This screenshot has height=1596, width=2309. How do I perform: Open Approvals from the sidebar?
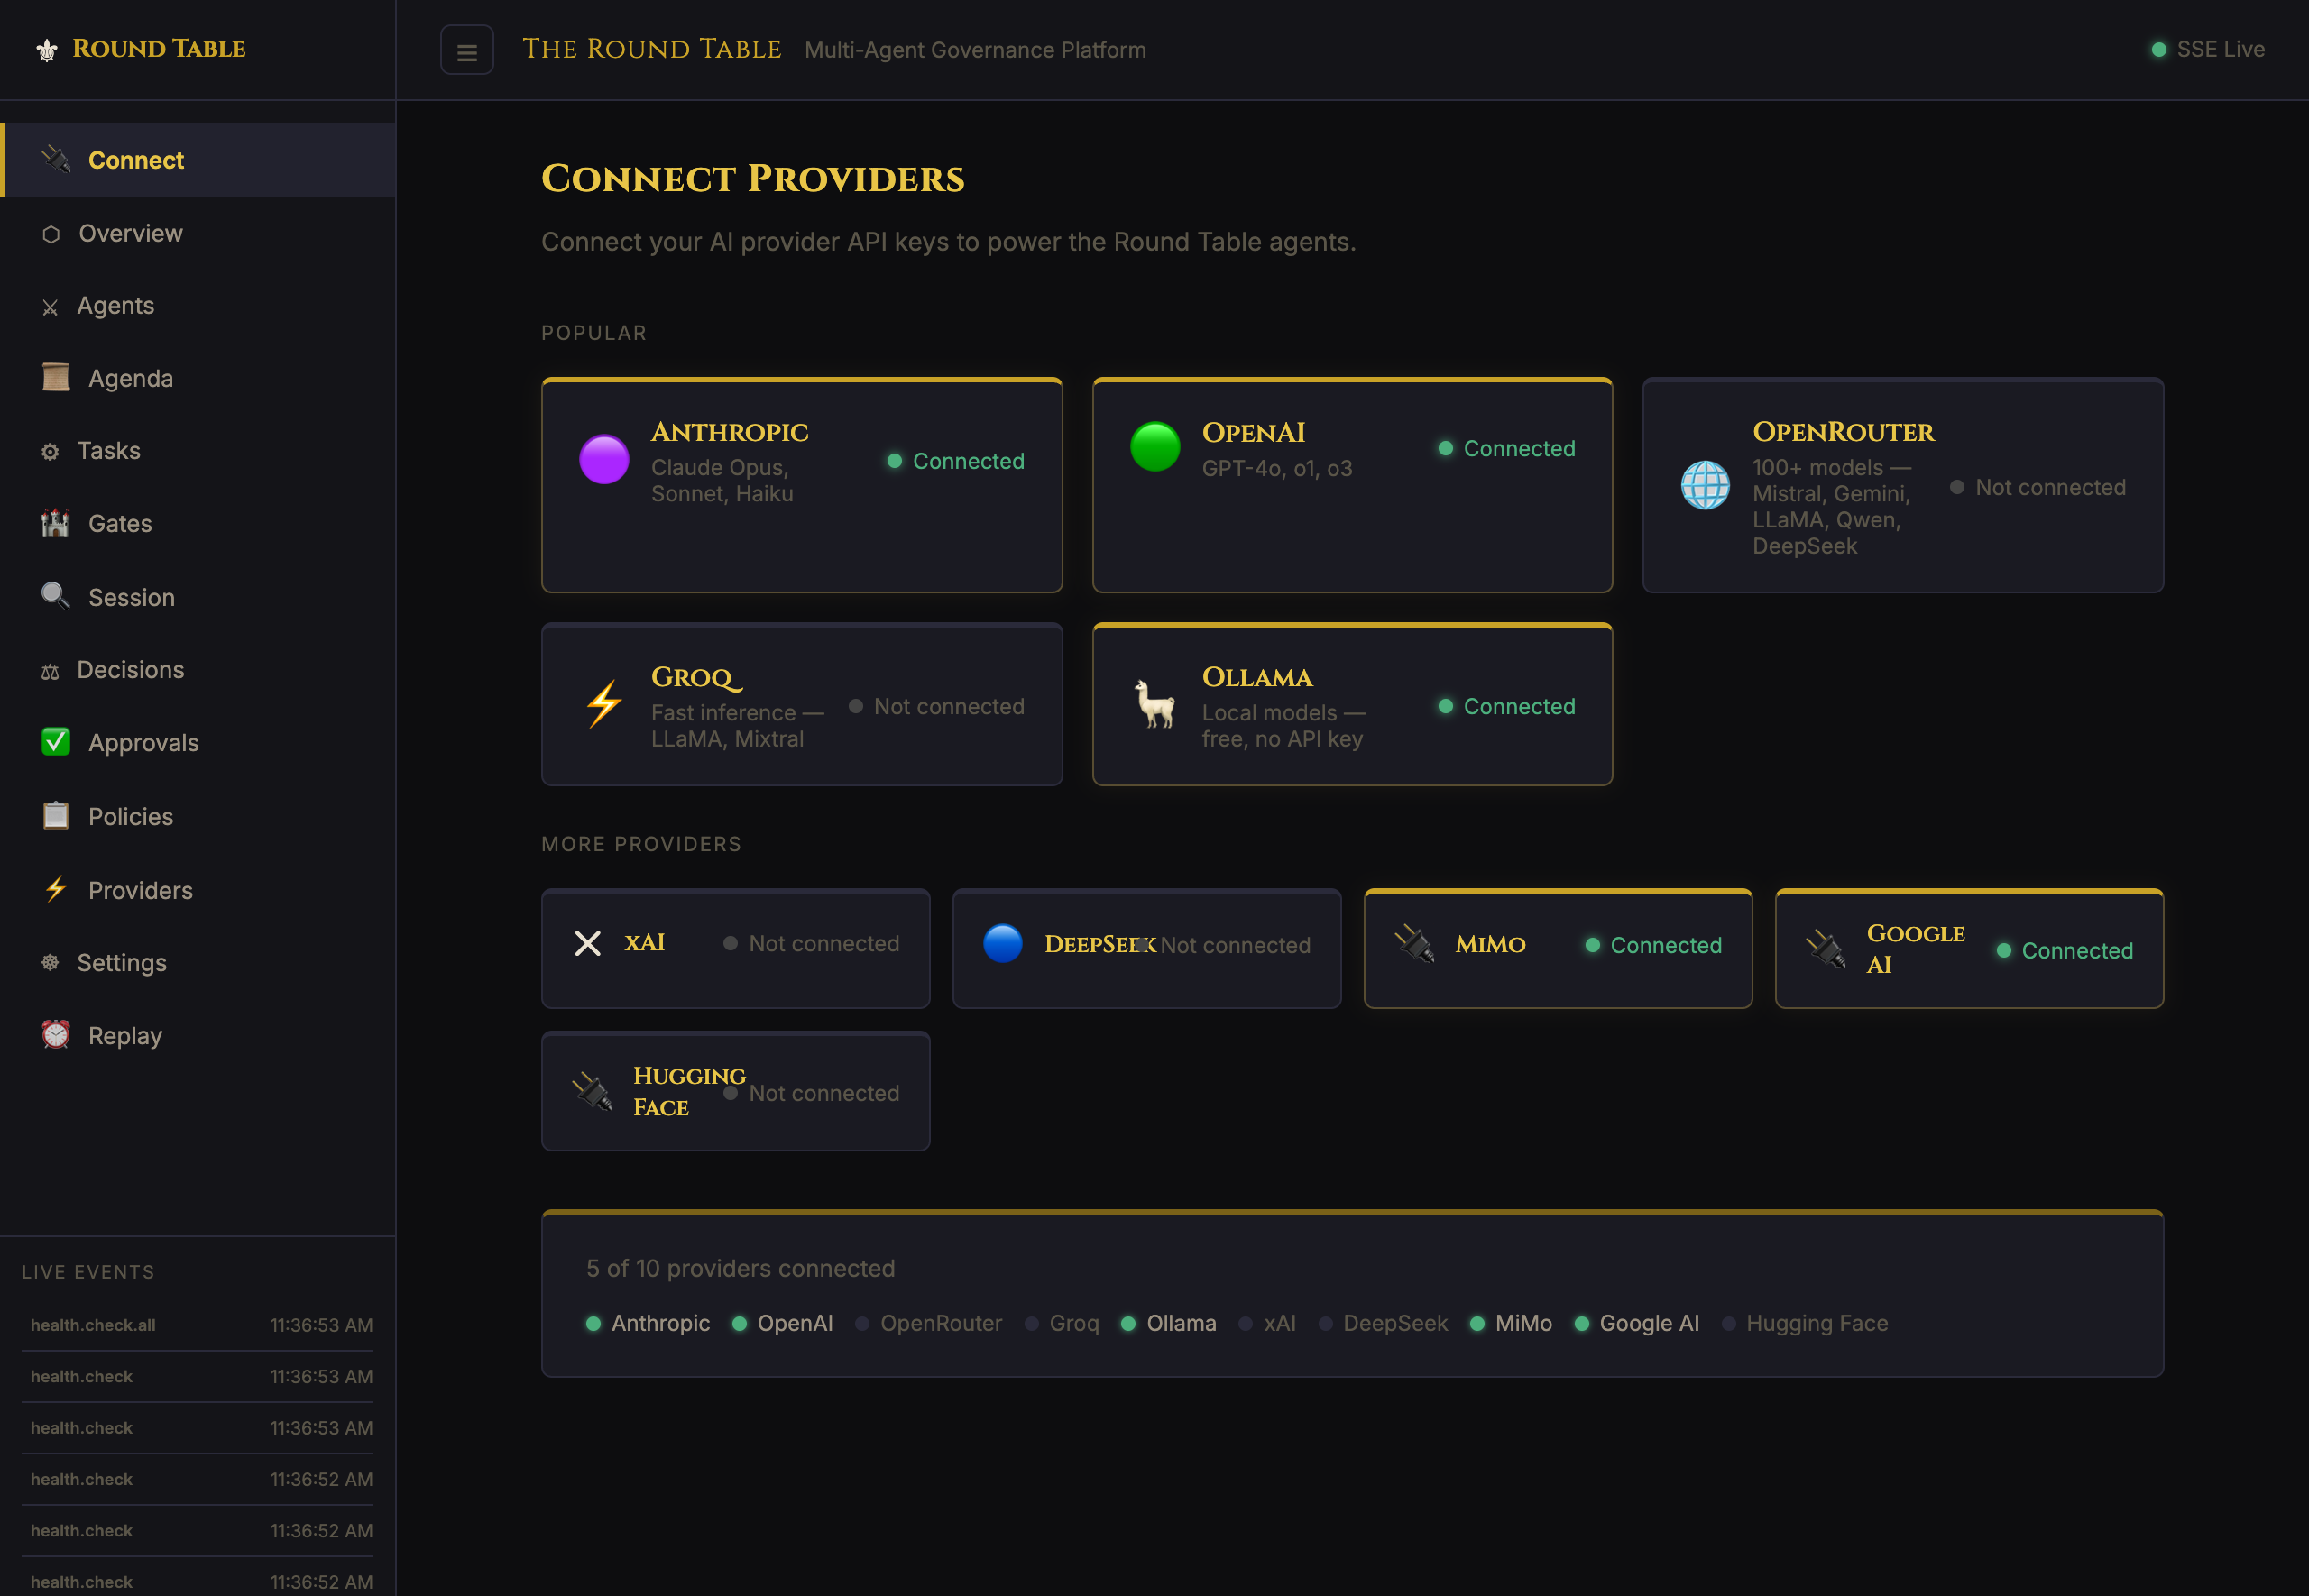(199, 743)
